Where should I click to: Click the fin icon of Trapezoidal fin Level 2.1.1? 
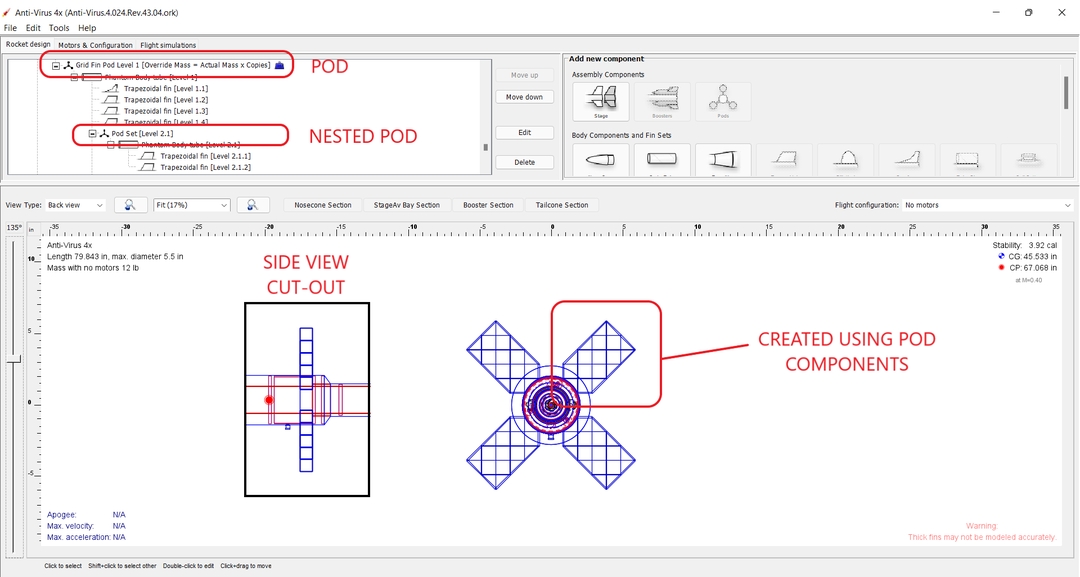[147, 156]
